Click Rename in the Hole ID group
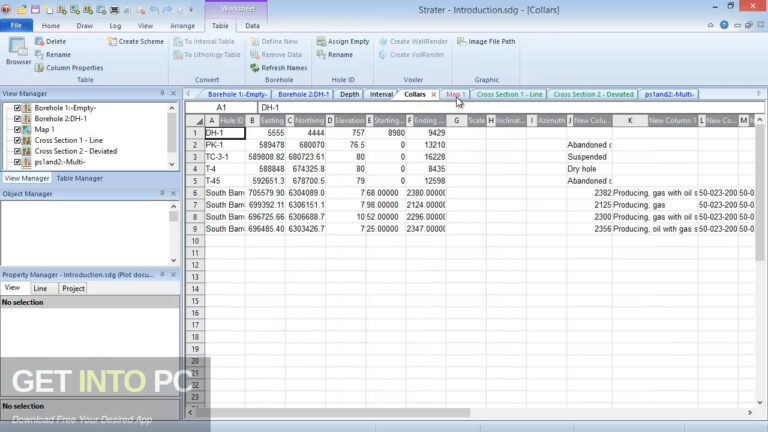The width and height of the screenshot is (768, 432). [x=335, y=55]
